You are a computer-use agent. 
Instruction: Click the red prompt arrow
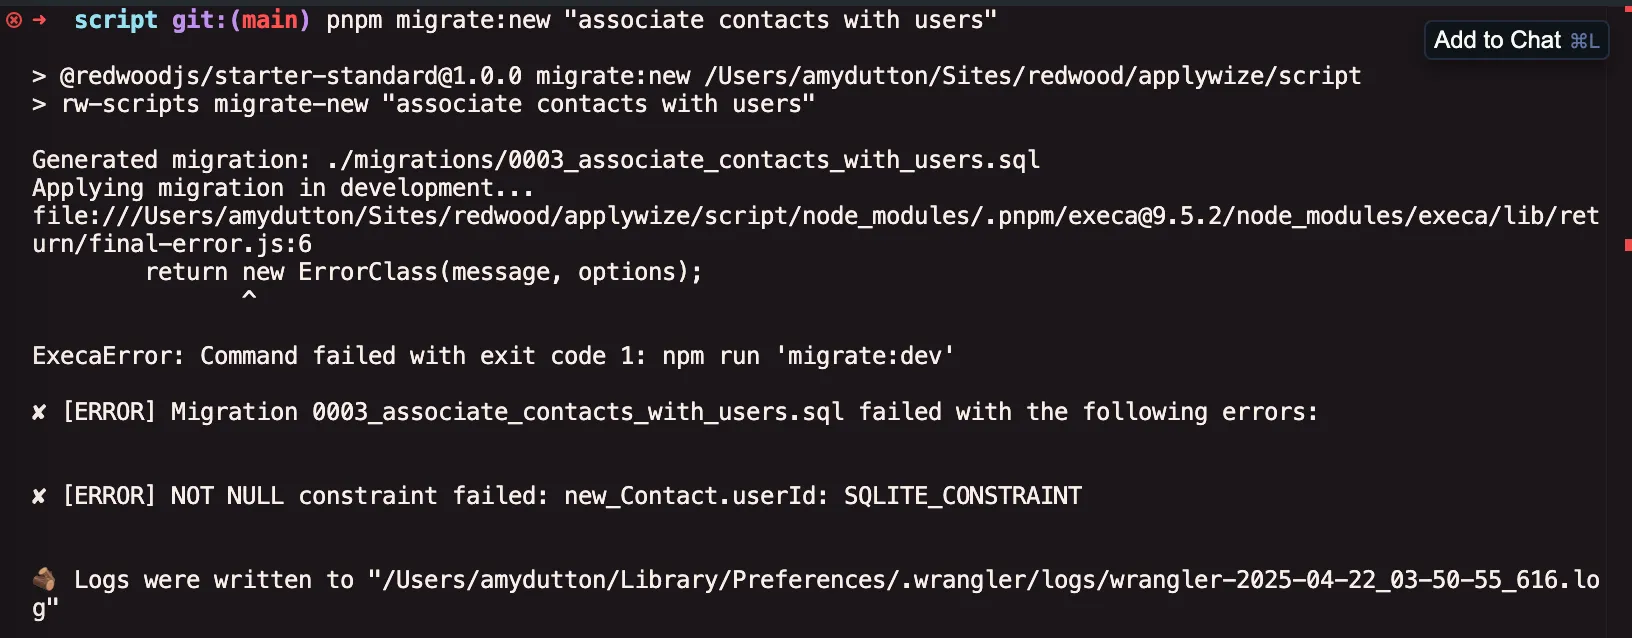tap(40, 20)
